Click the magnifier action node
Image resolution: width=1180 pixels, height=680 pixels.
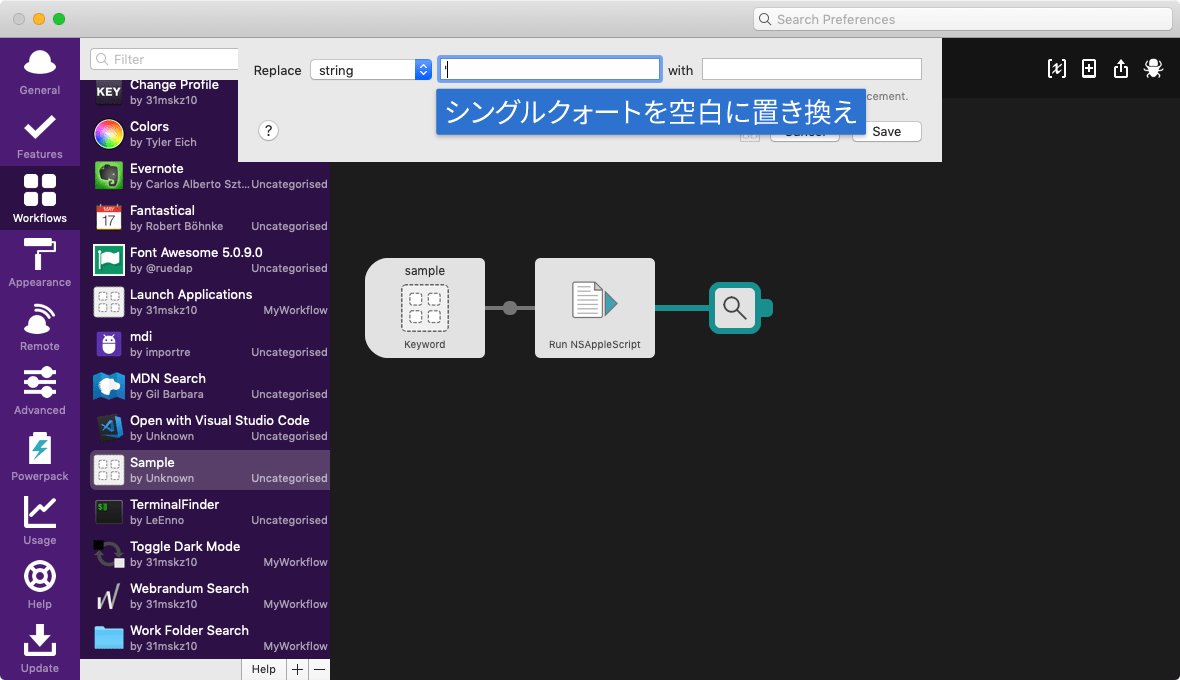click(x=735, y=308)
